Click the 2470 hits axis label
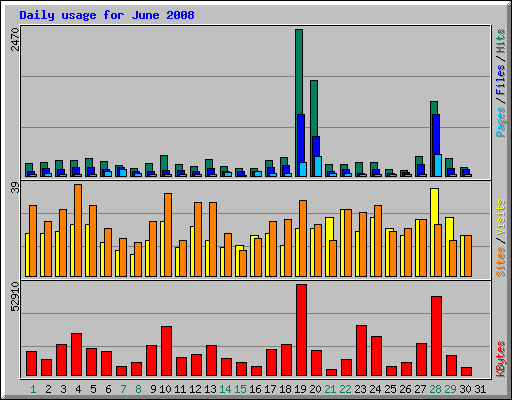Viewport: 512px width, 400px height. 15,39
